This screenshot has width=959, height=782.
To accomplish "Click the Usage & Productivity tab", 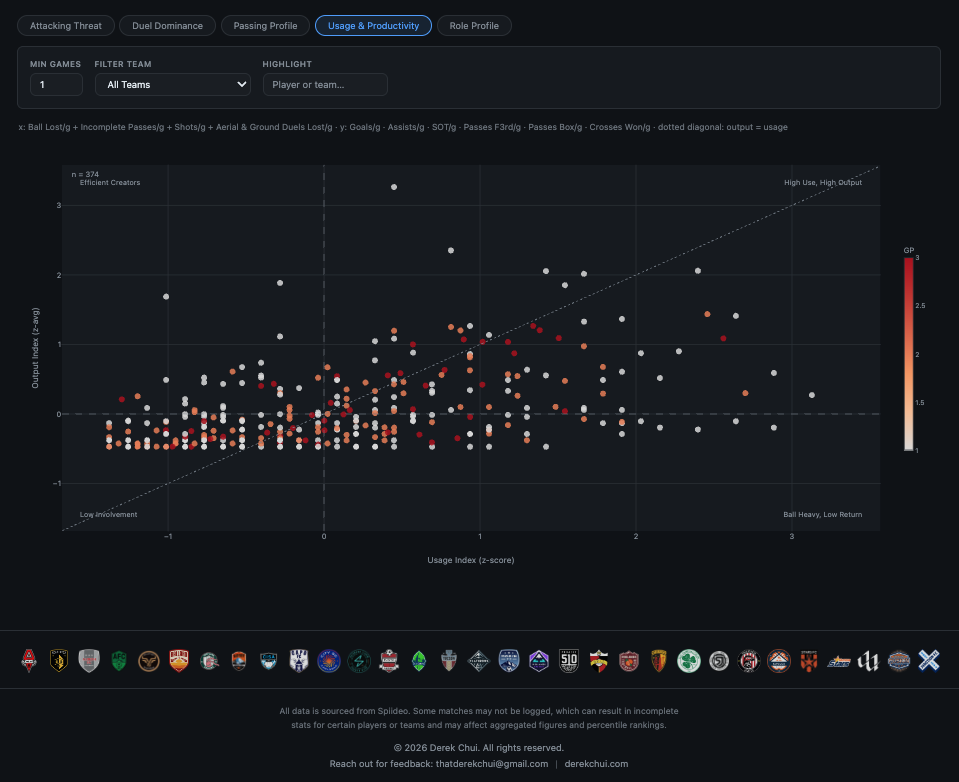I will click(373, 26).
